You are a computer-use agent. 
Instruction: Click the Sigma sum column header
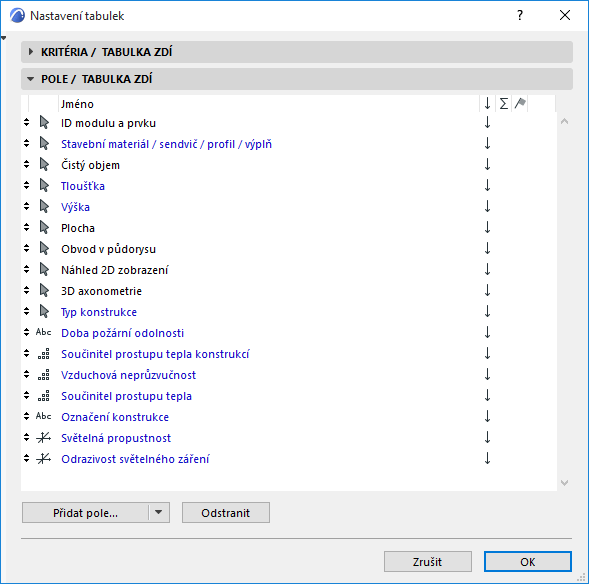coord(503,103)
